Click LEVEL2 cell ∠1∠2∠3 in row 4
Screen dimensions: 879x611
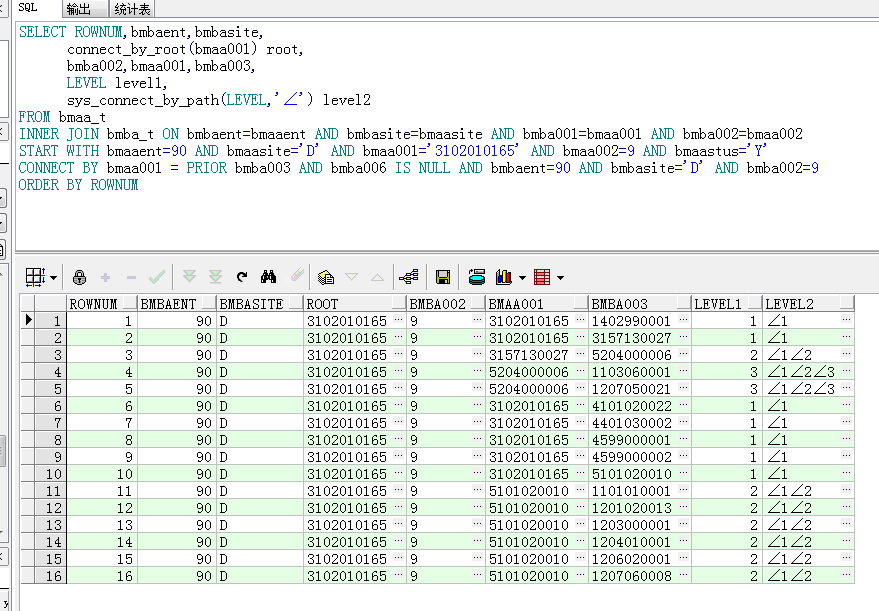tap(801, 372)
